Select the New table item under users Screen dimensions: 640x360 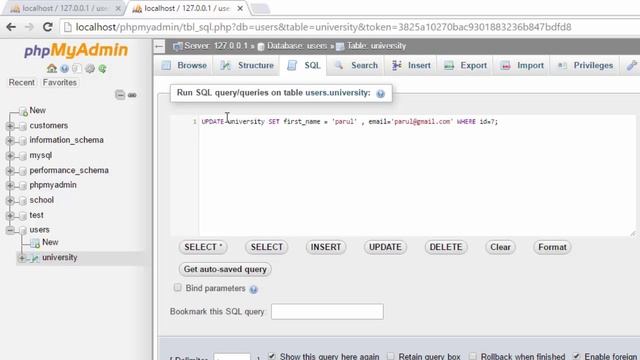pos(50,242)
